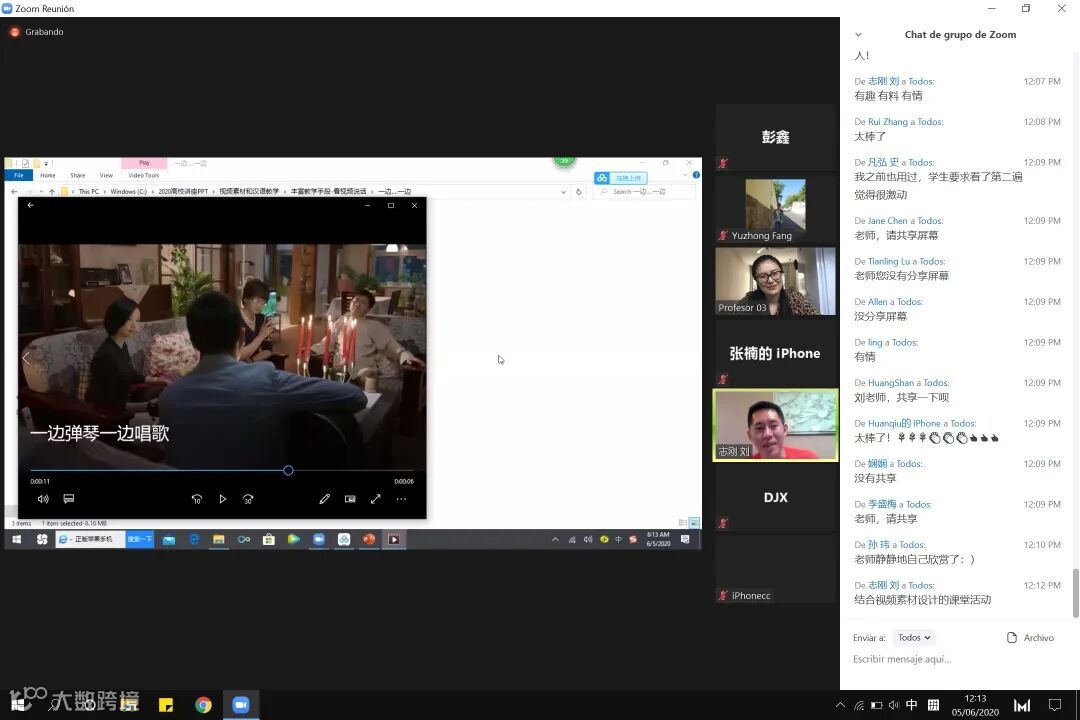Open the Home tab in shared Explorer
The width and height of the screenshot is (1080, 720).
tap(48, 175)
